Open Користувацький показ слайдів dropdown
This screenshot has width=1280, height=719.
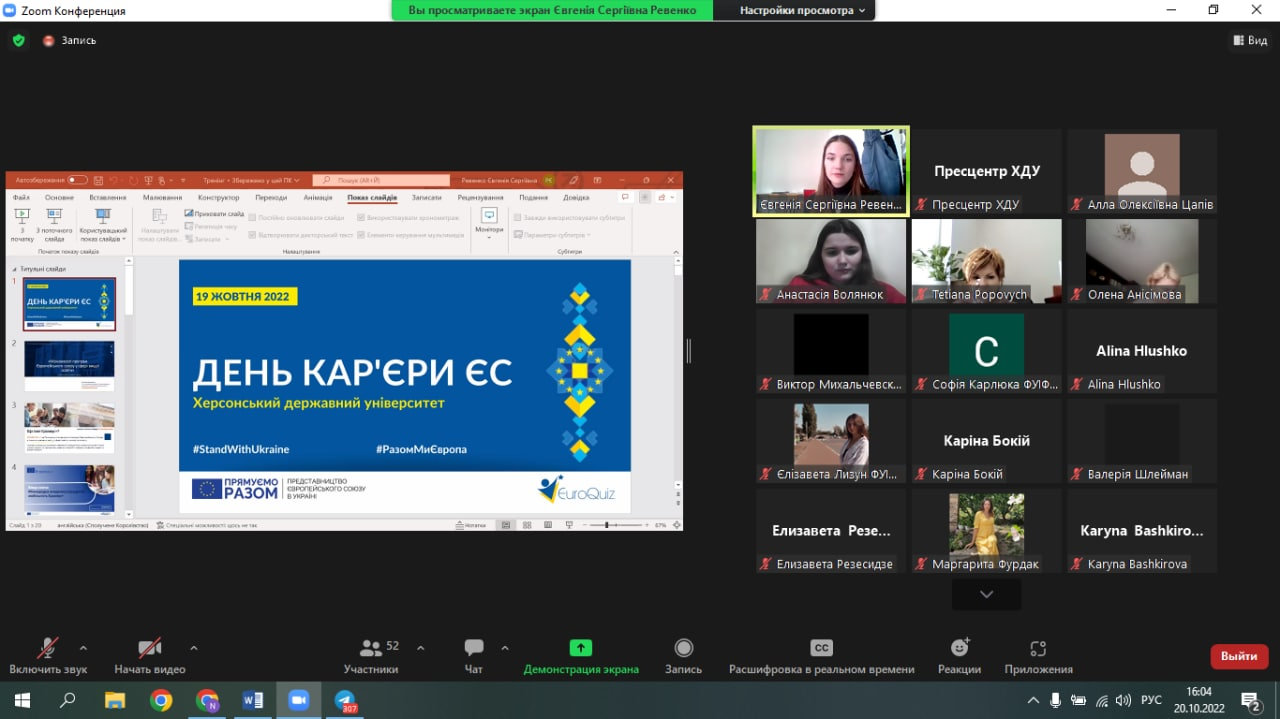103,226
